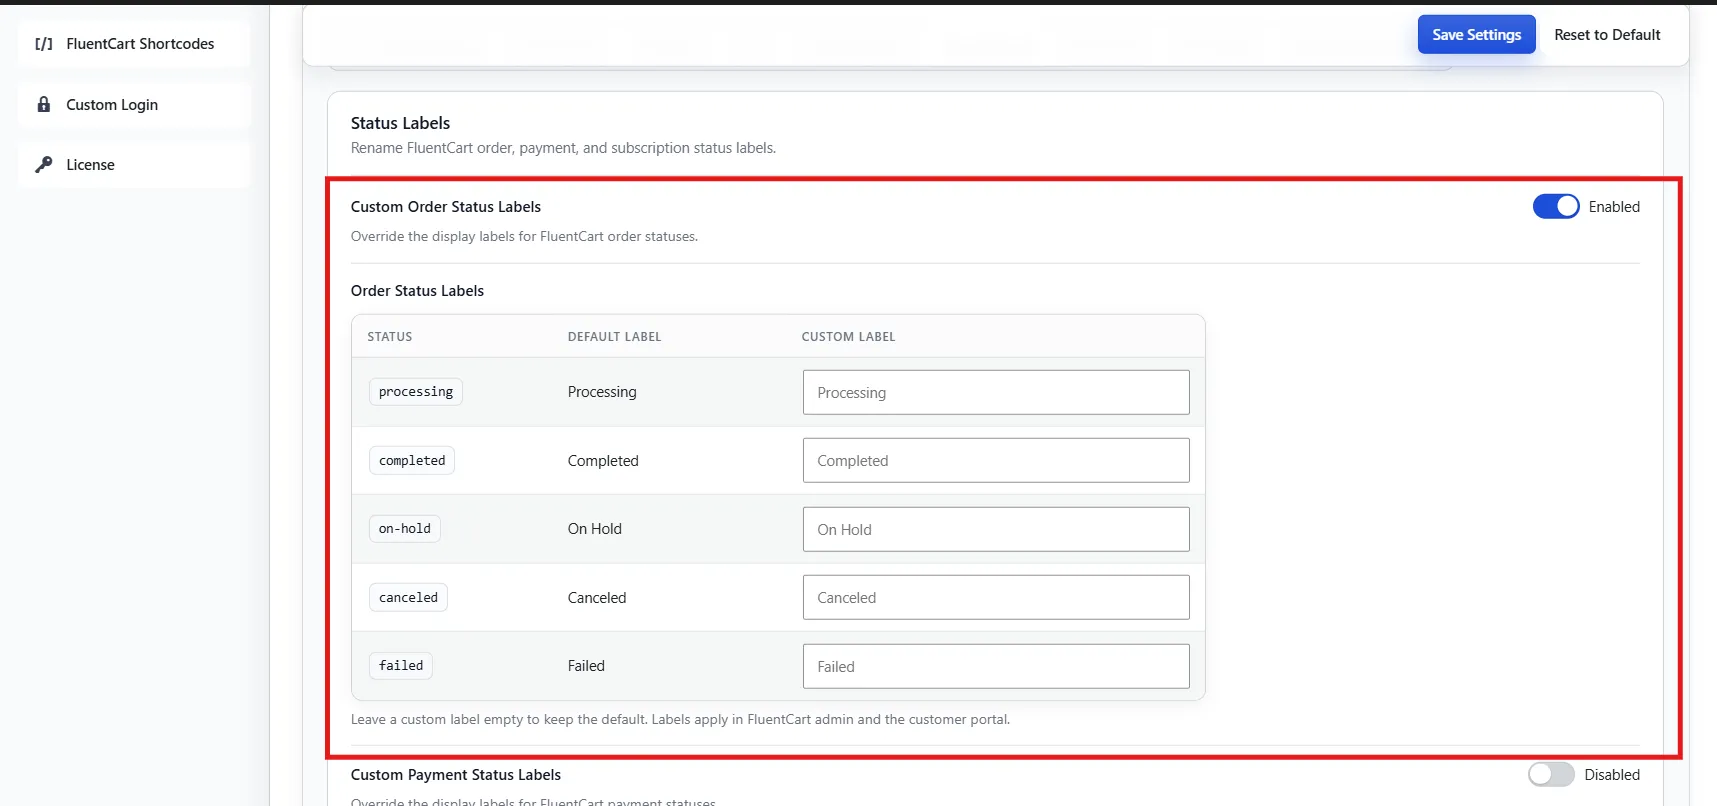Click the 'Processing' default label text

point(602,392)
